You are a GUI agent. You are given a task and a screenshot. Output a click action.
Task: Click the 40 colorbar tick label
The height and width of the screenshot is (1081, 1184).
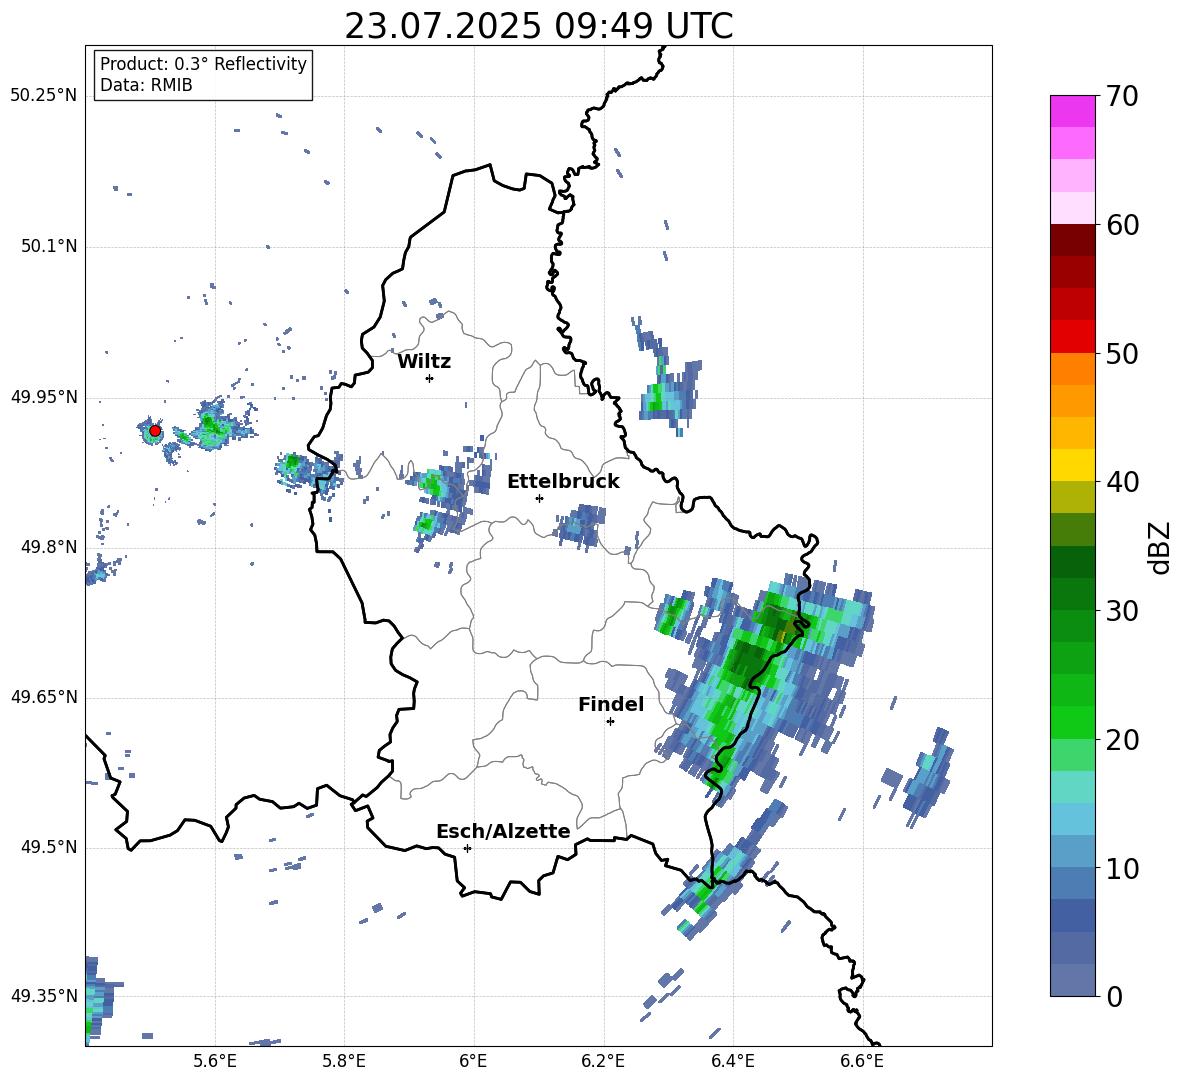point(1121,482)
